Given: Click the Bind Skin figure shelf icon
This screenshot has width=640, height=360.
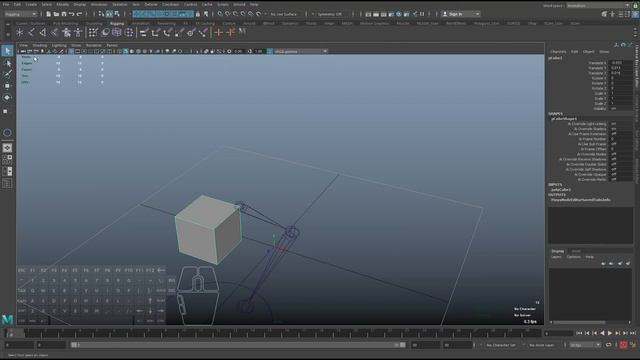Looking at the screenshot, I should (x=66, y=32).
